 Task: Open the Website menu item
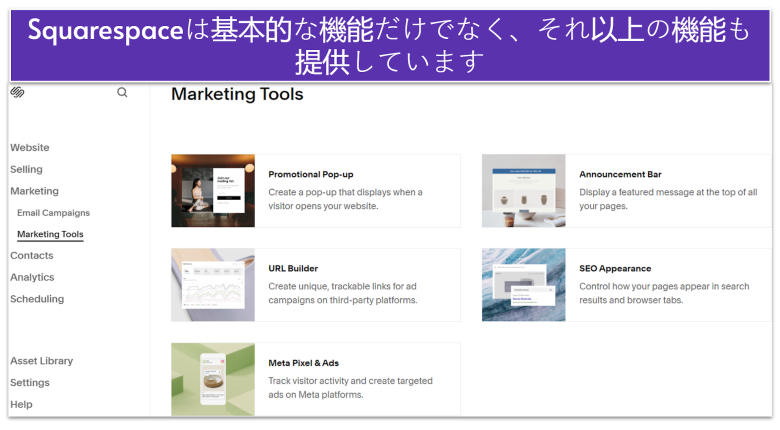pos(30,148)
